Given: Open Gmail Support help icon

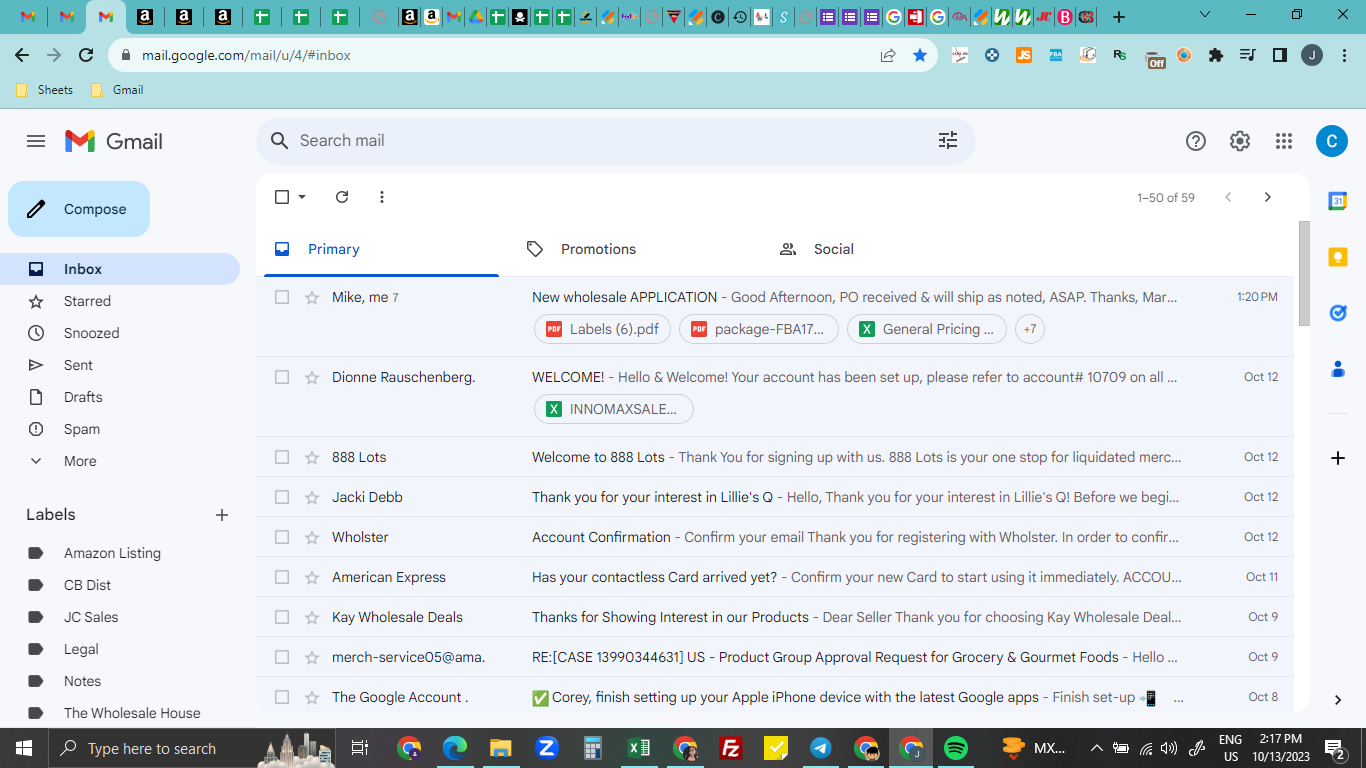Looking at the screenshot, I should 1196,141.
